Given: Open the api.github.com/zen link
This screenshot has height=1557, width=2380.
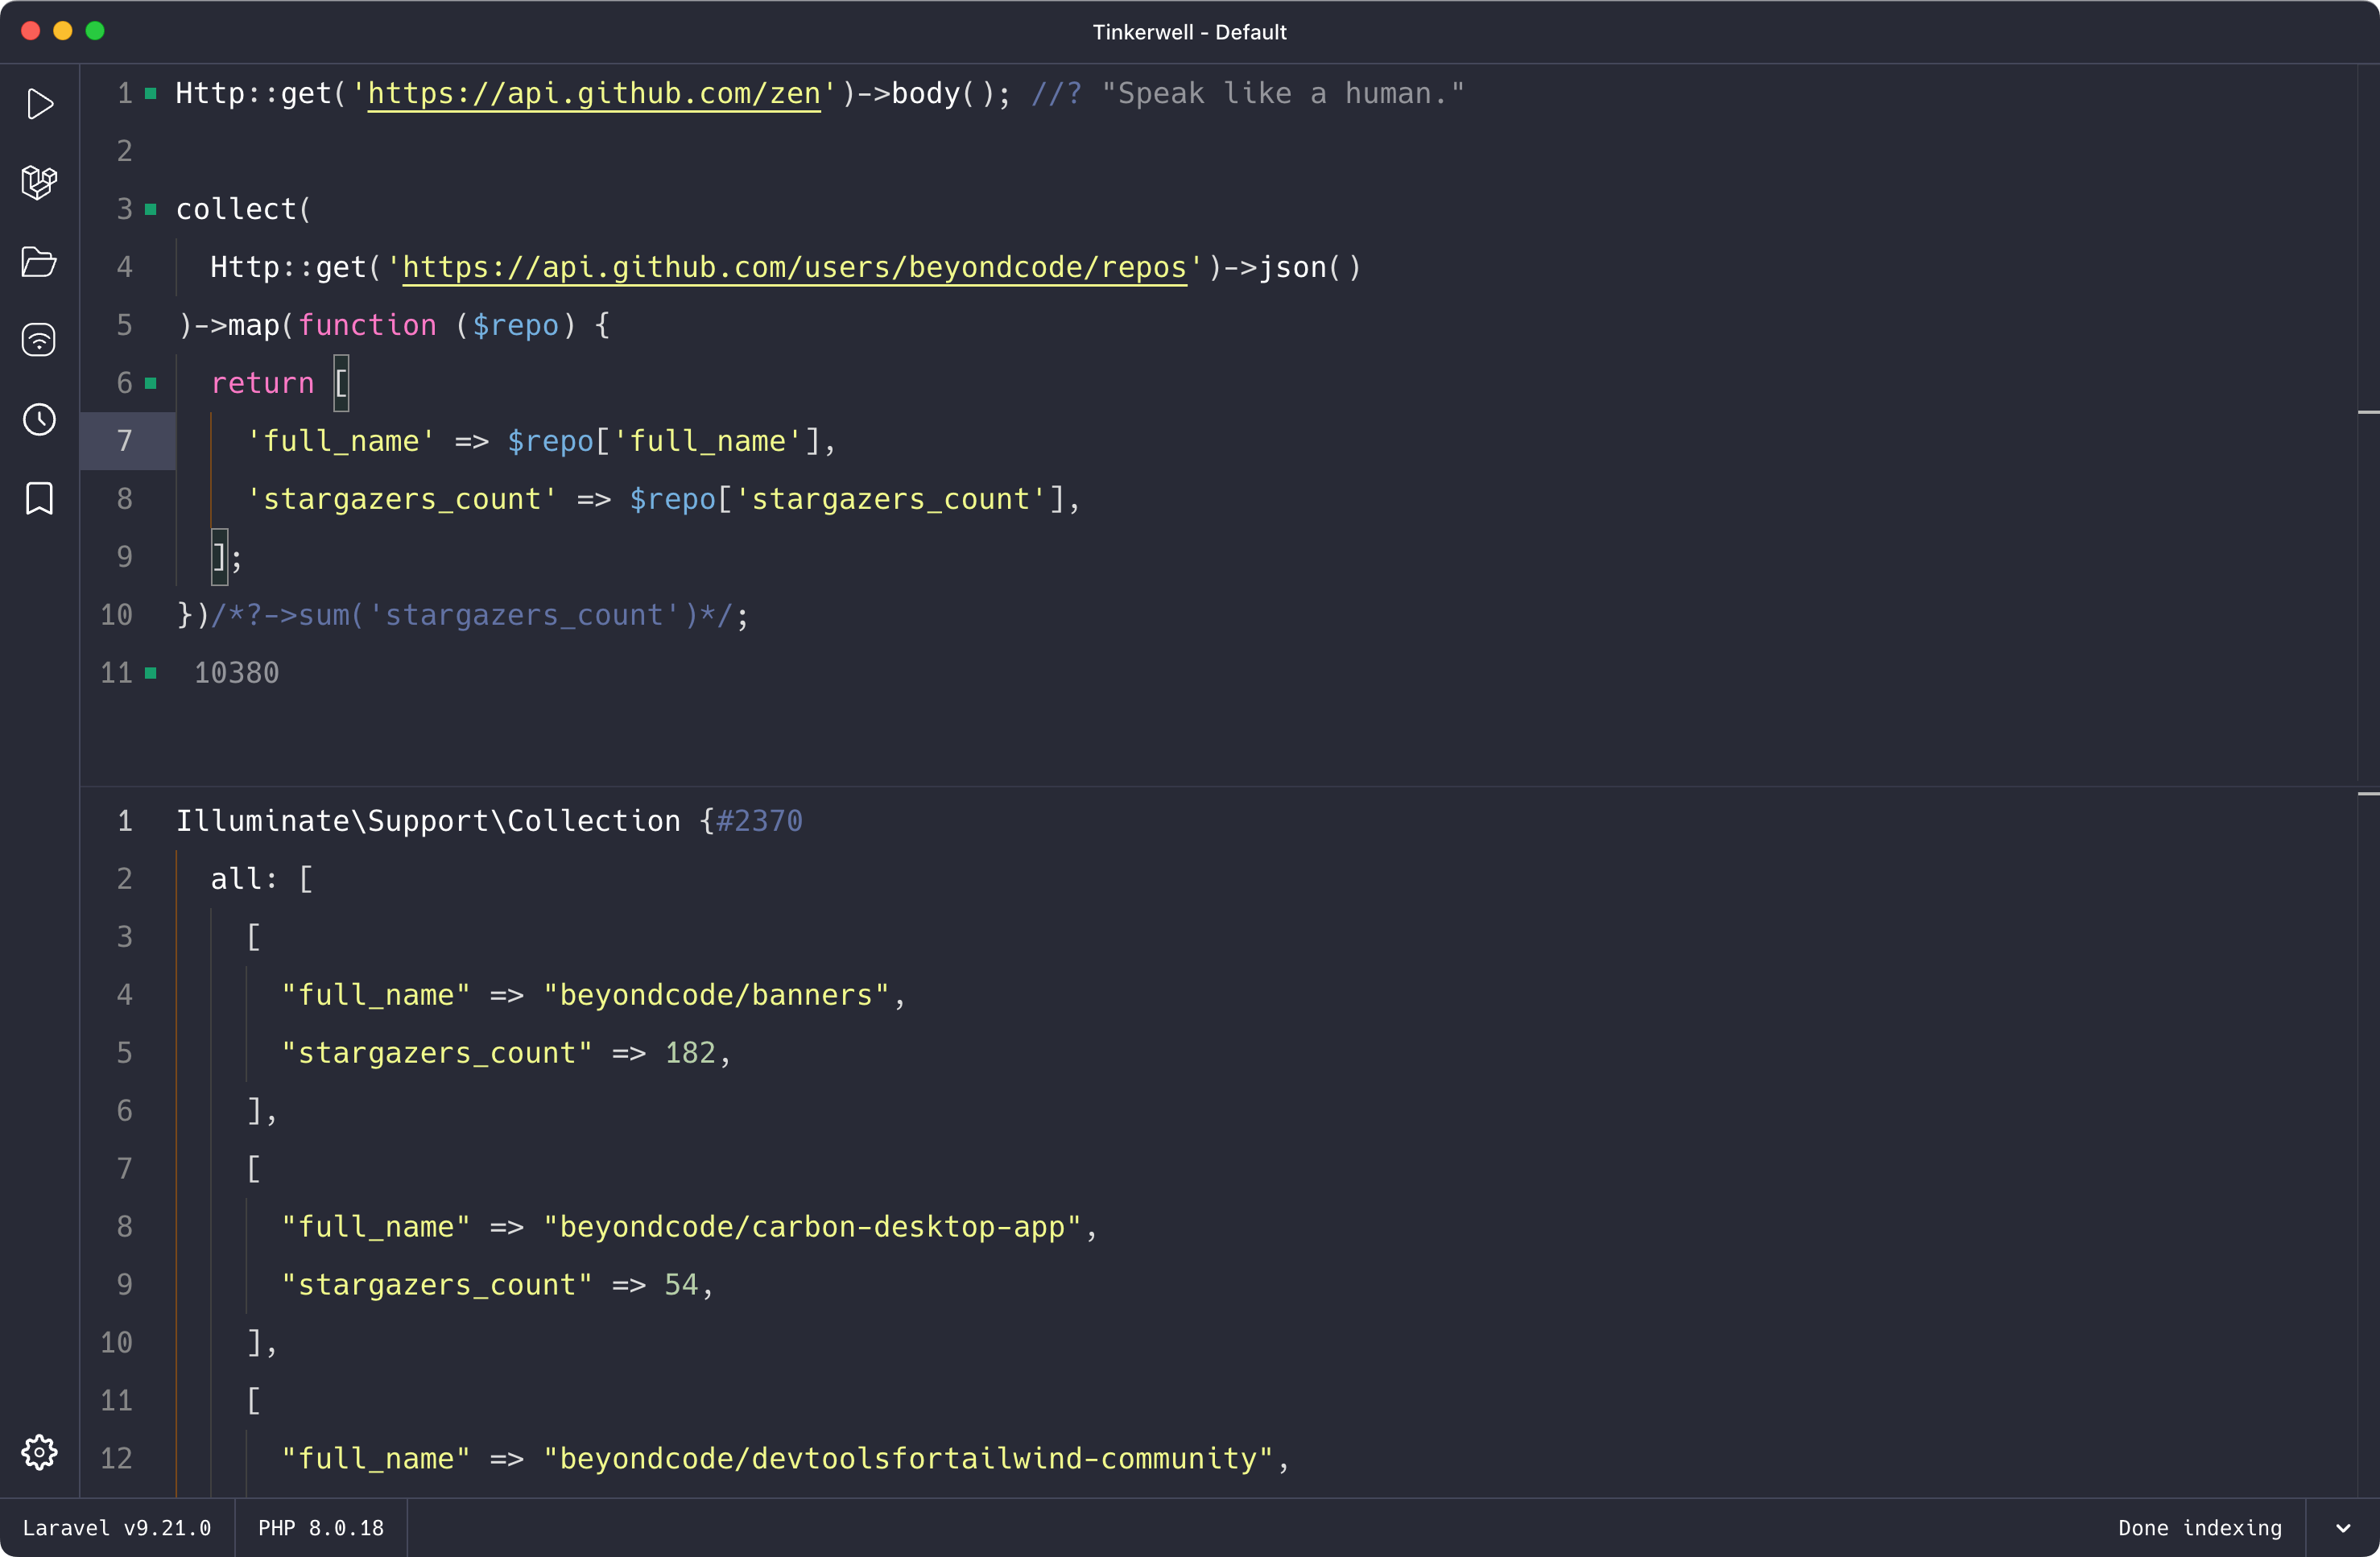Looking at the screenshot, I should pos(594,94).
